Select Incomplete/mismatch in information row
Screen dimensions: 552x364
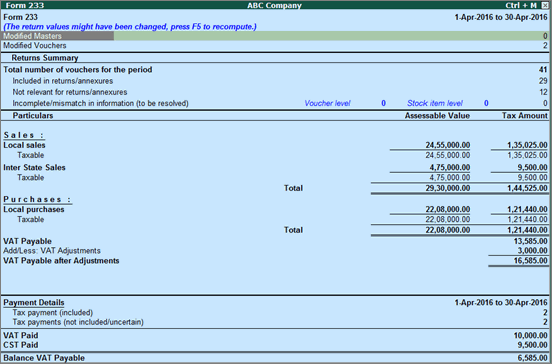point(275,103)
